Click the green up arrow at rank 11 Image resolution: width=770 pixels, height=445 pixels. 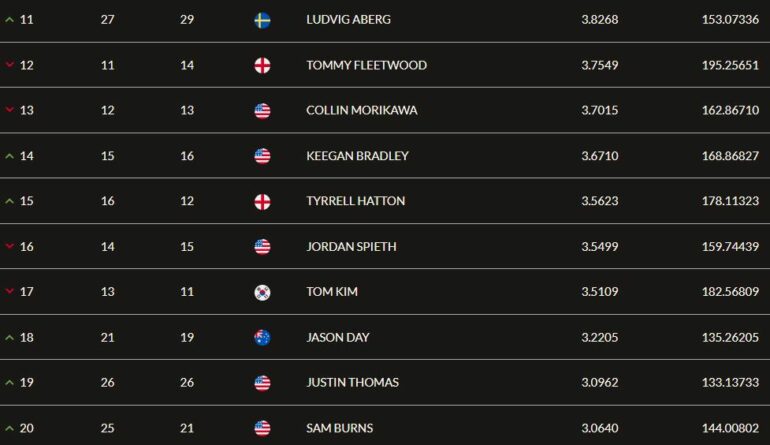coord(9,20)
